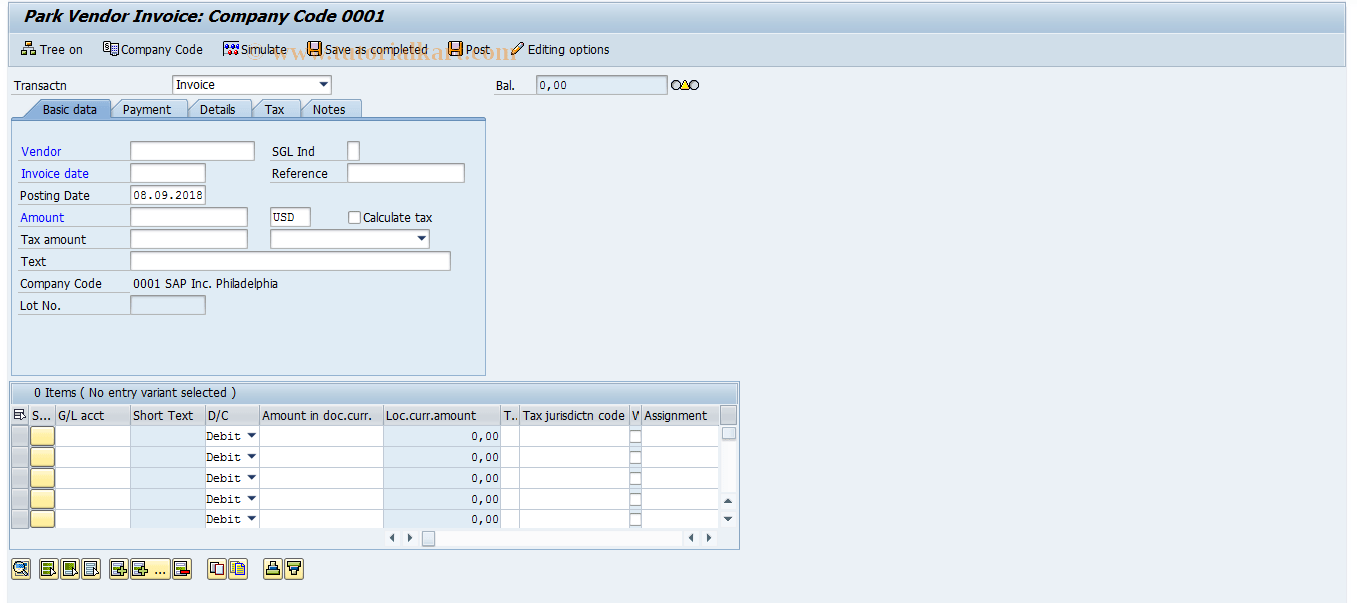This screenshot has width=1357, height=603.
Task: Click the Company Code toolbar icon
Action: tap(108, 49)
